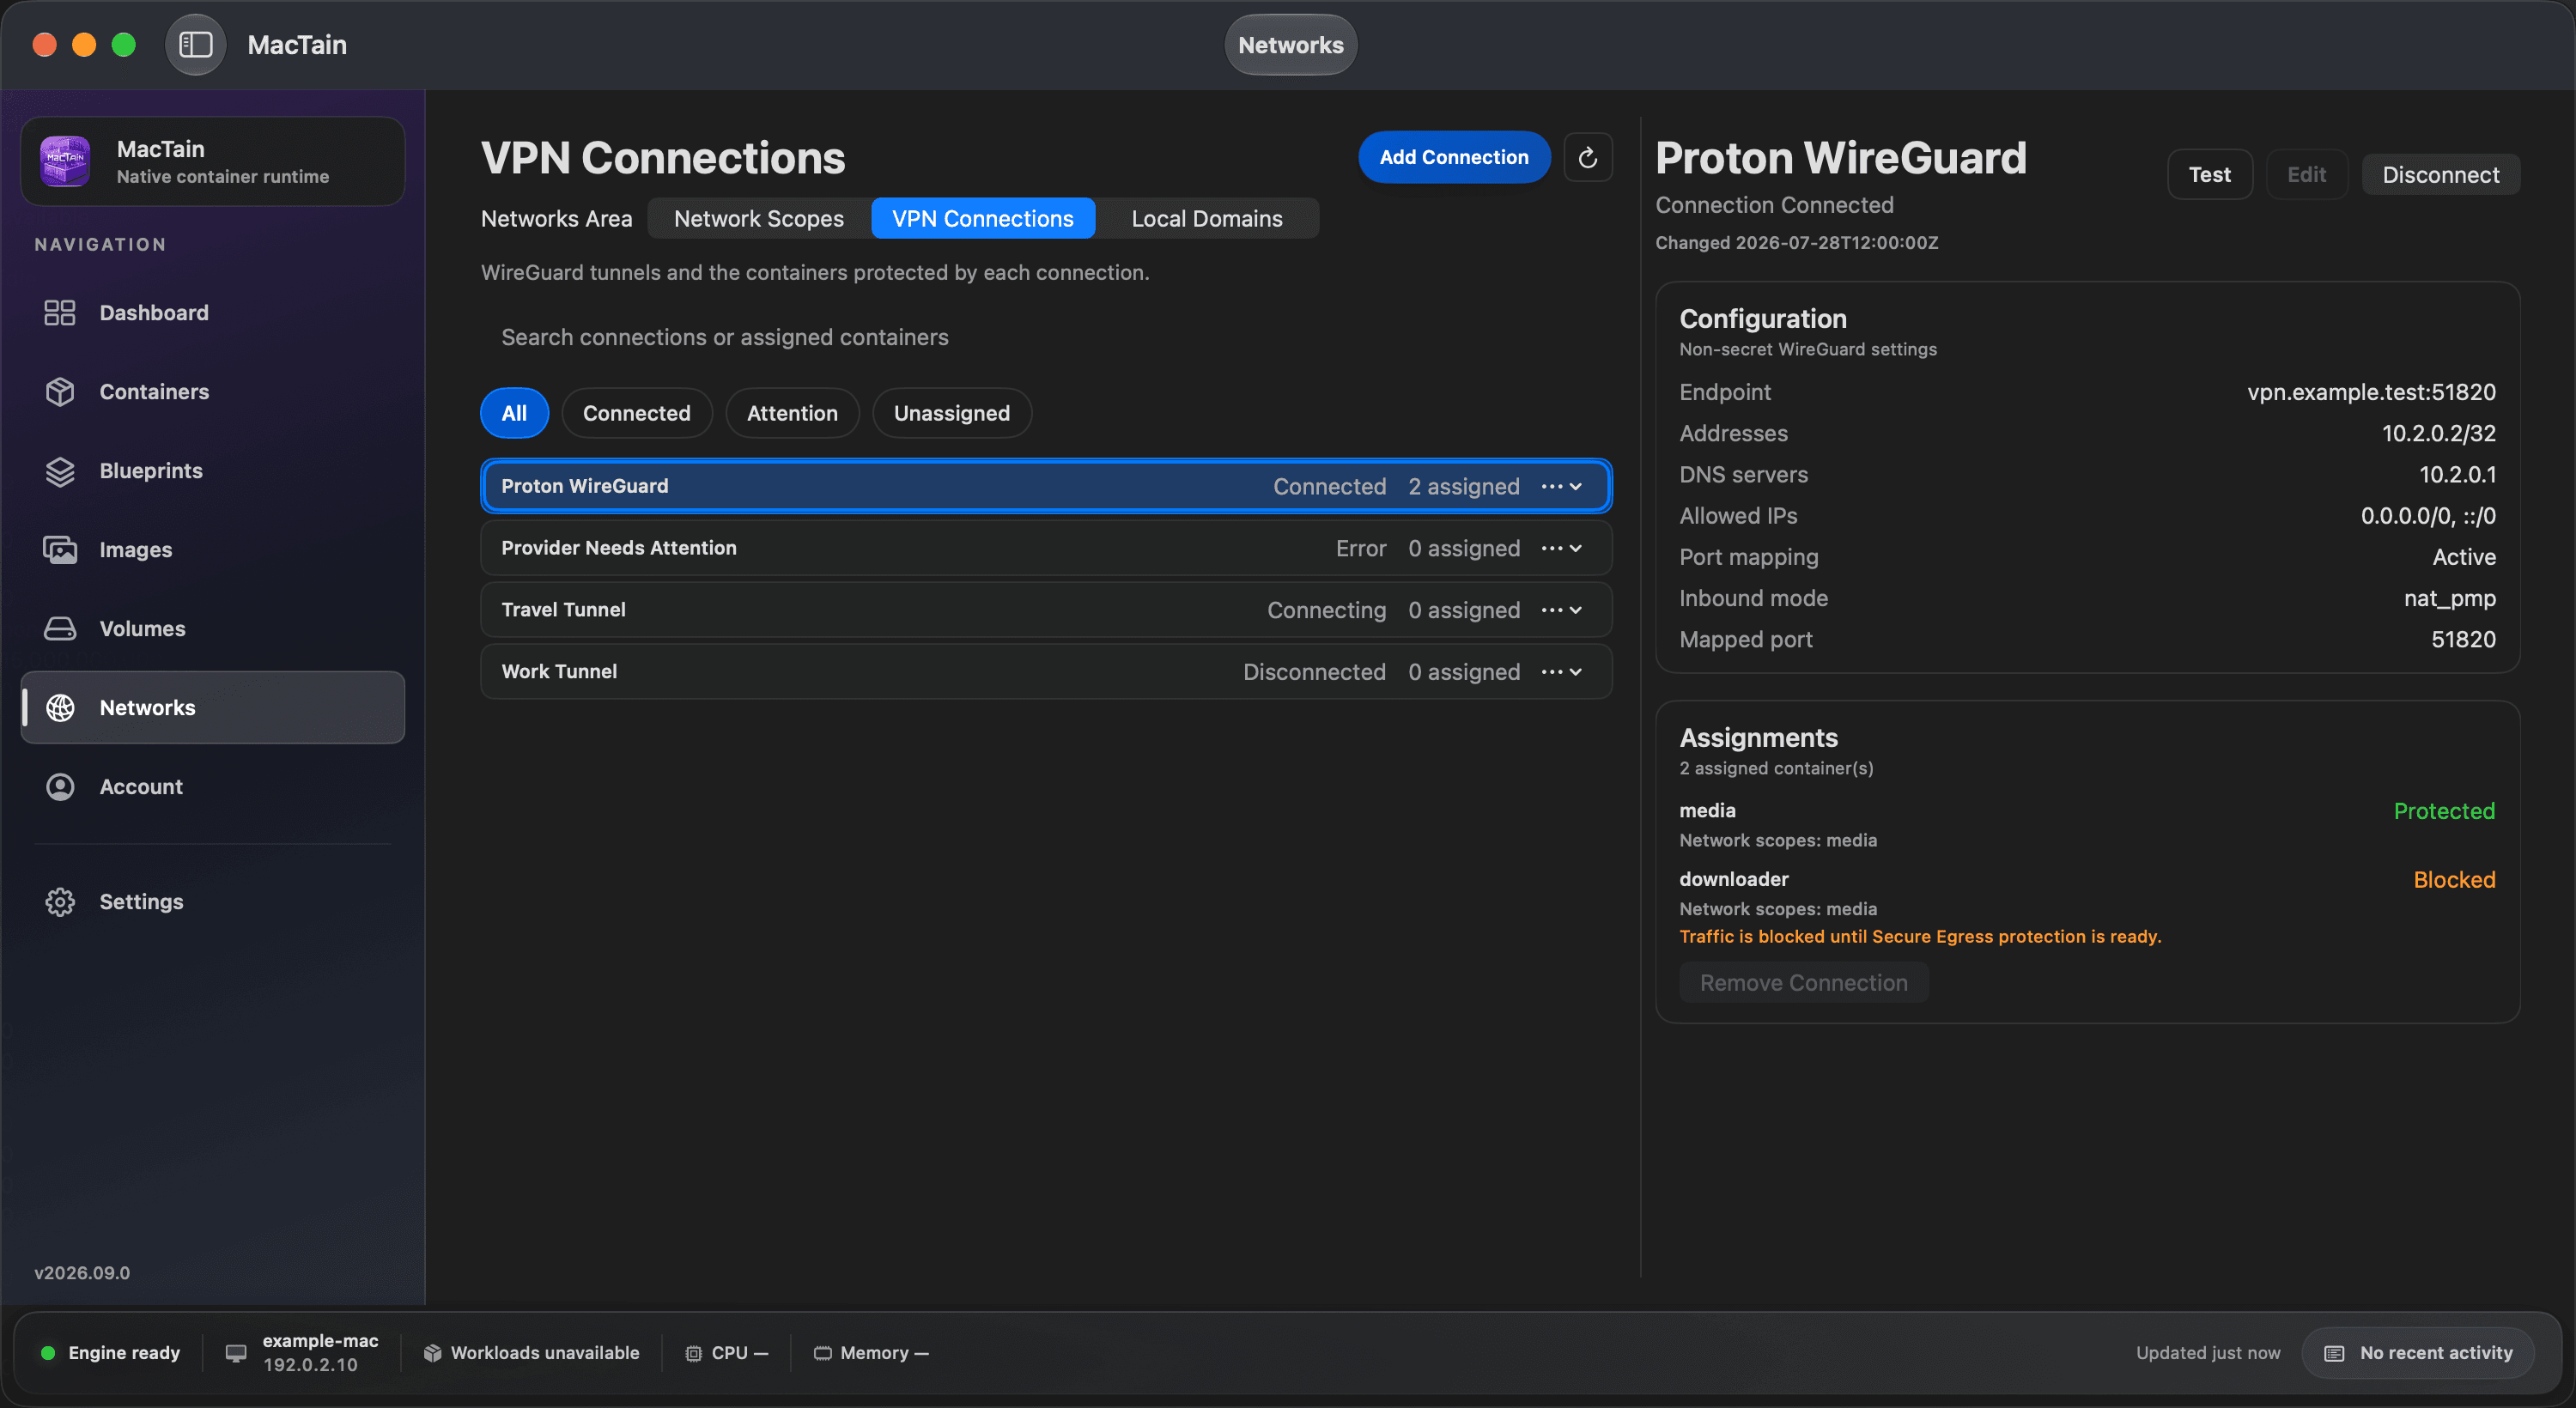The height and width of the screenshot is (1408, 2576).
Task: Select the Work Tunnel connection name
Action: pos(559,672)
